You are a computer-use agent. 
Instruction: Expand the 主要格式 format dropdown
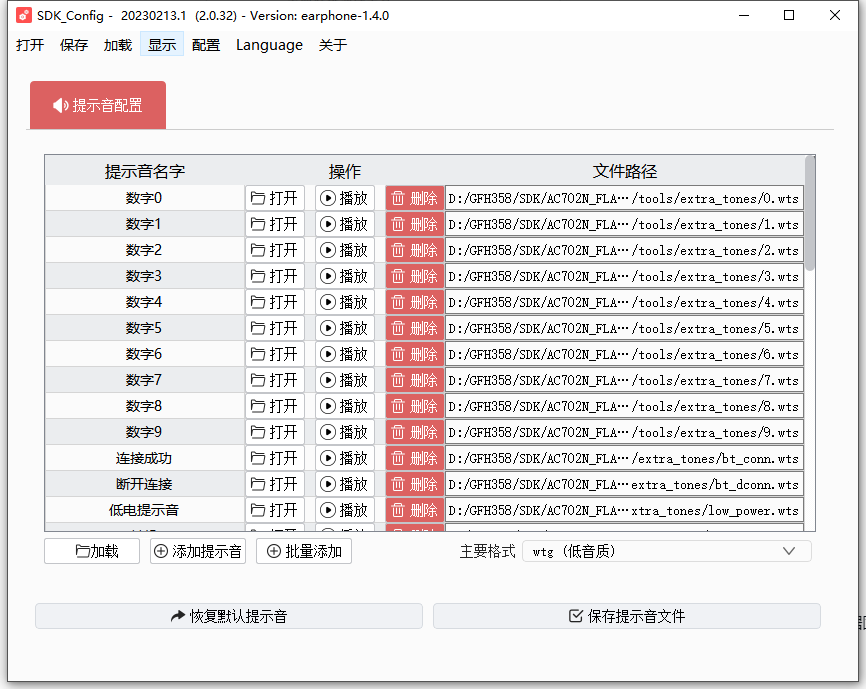(667, 551)
